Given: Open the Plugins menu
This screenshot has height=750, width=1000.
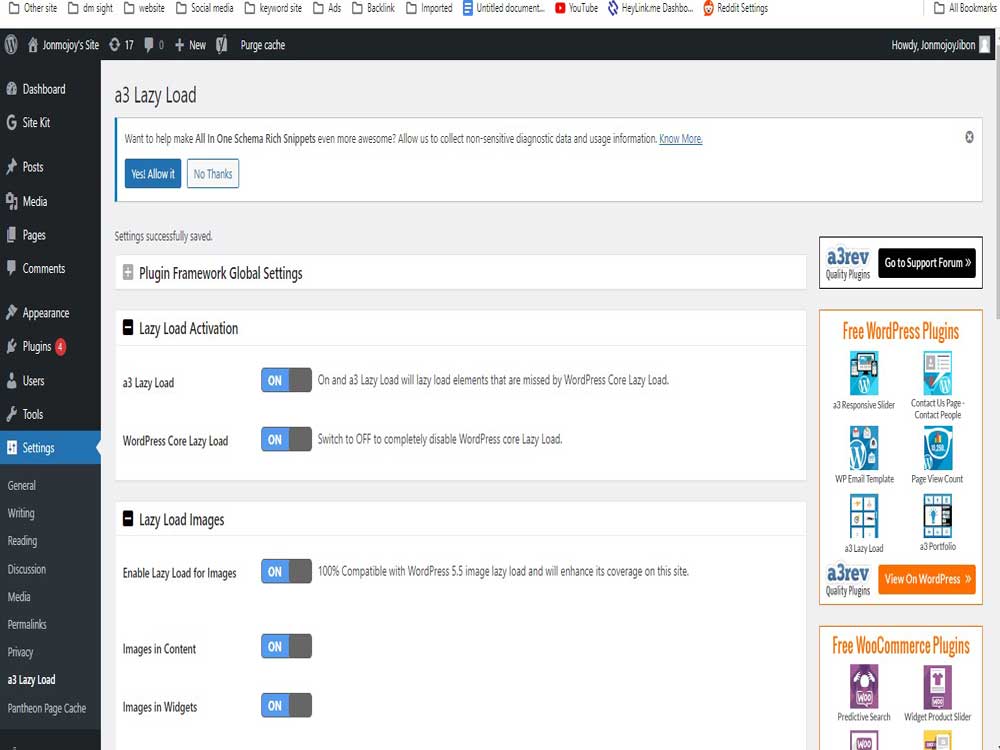Looking at the screenshot, I should pos(50,347).
